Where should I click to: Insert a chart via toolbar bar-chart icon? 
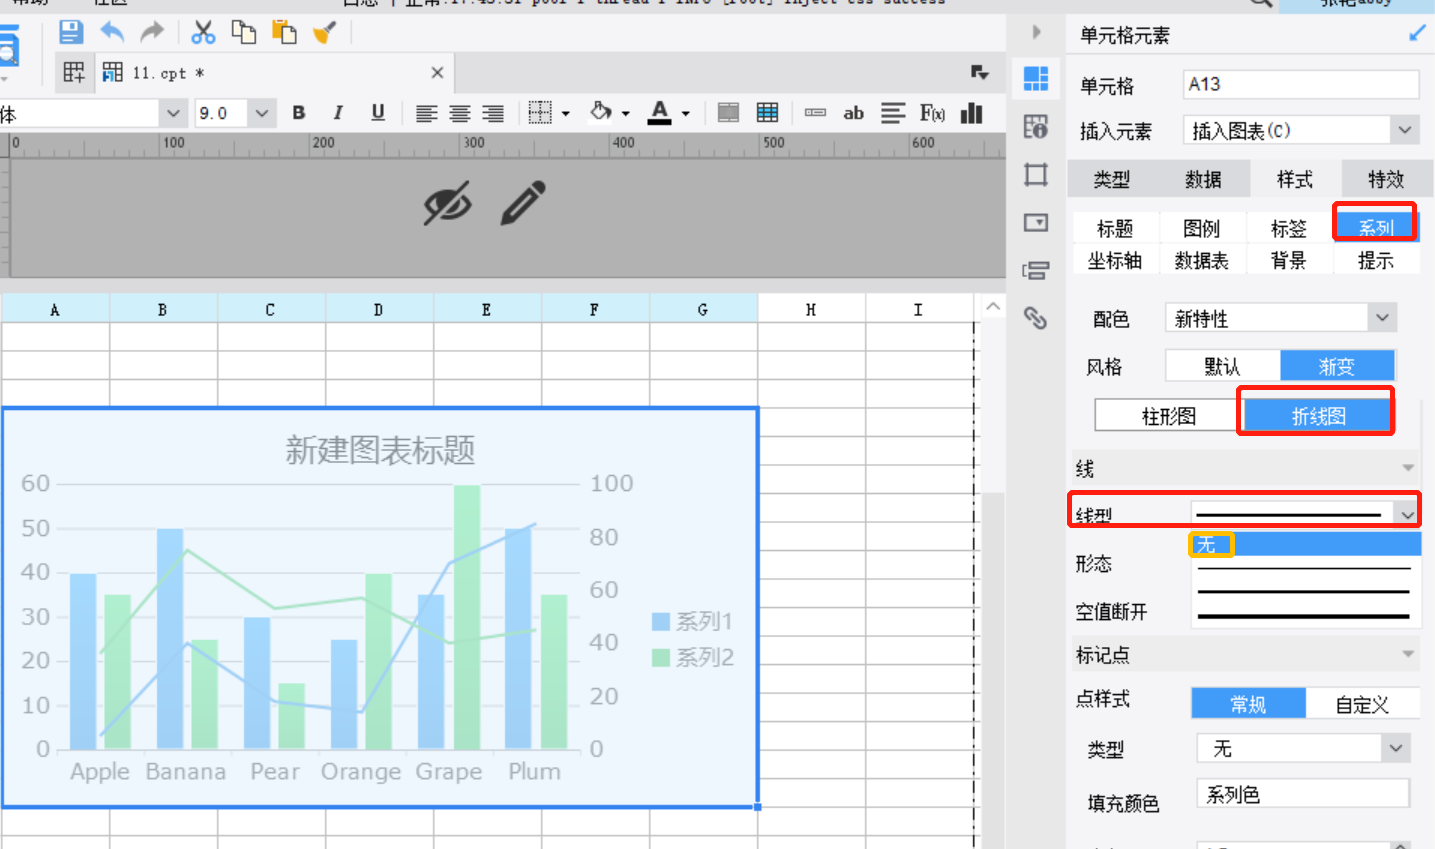(x=971, y=113)
